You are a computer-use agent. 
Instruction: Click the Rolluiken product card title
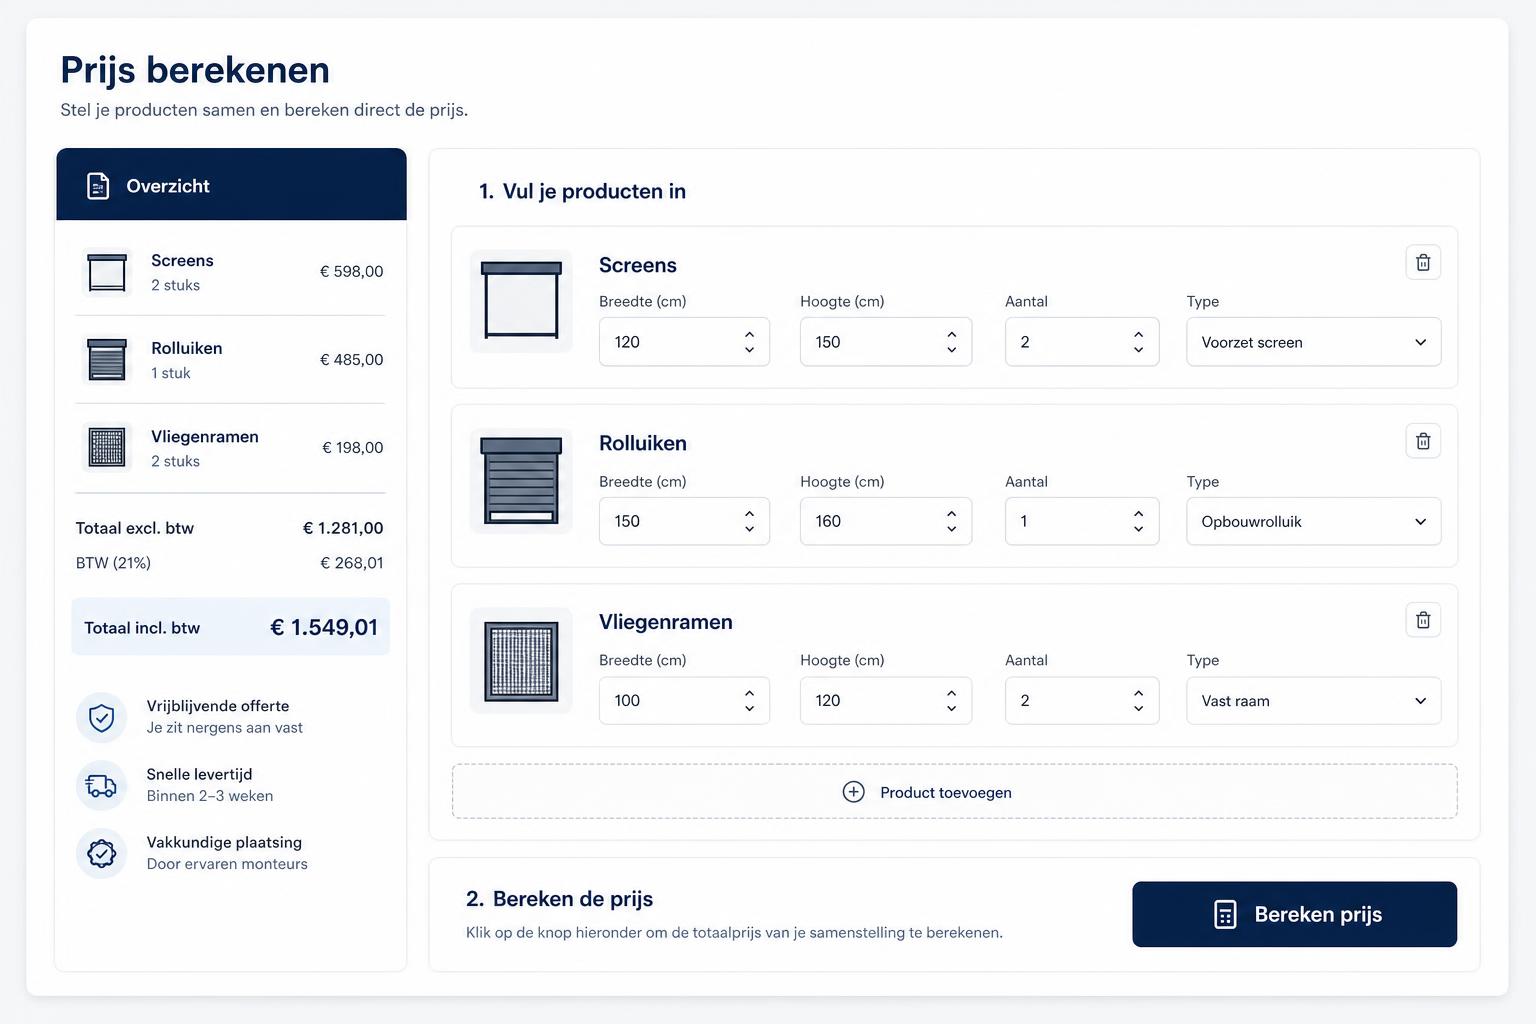pyautogui.click(x=643, y=443)
